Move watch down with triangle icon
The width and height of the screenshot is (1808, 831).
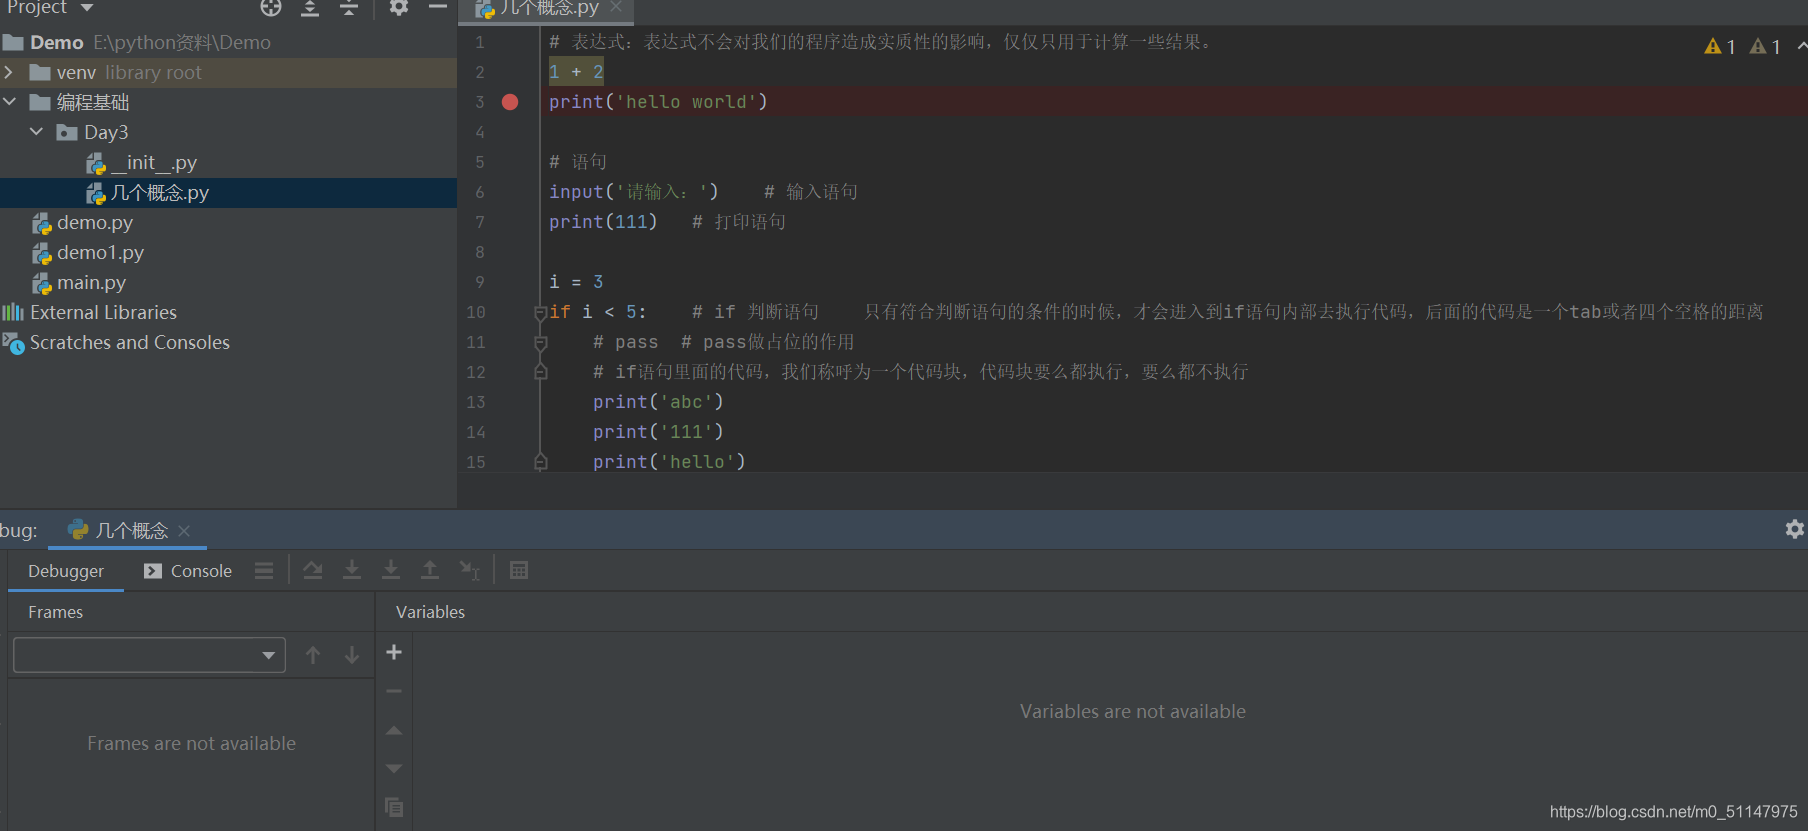click(x=394, y=768)
